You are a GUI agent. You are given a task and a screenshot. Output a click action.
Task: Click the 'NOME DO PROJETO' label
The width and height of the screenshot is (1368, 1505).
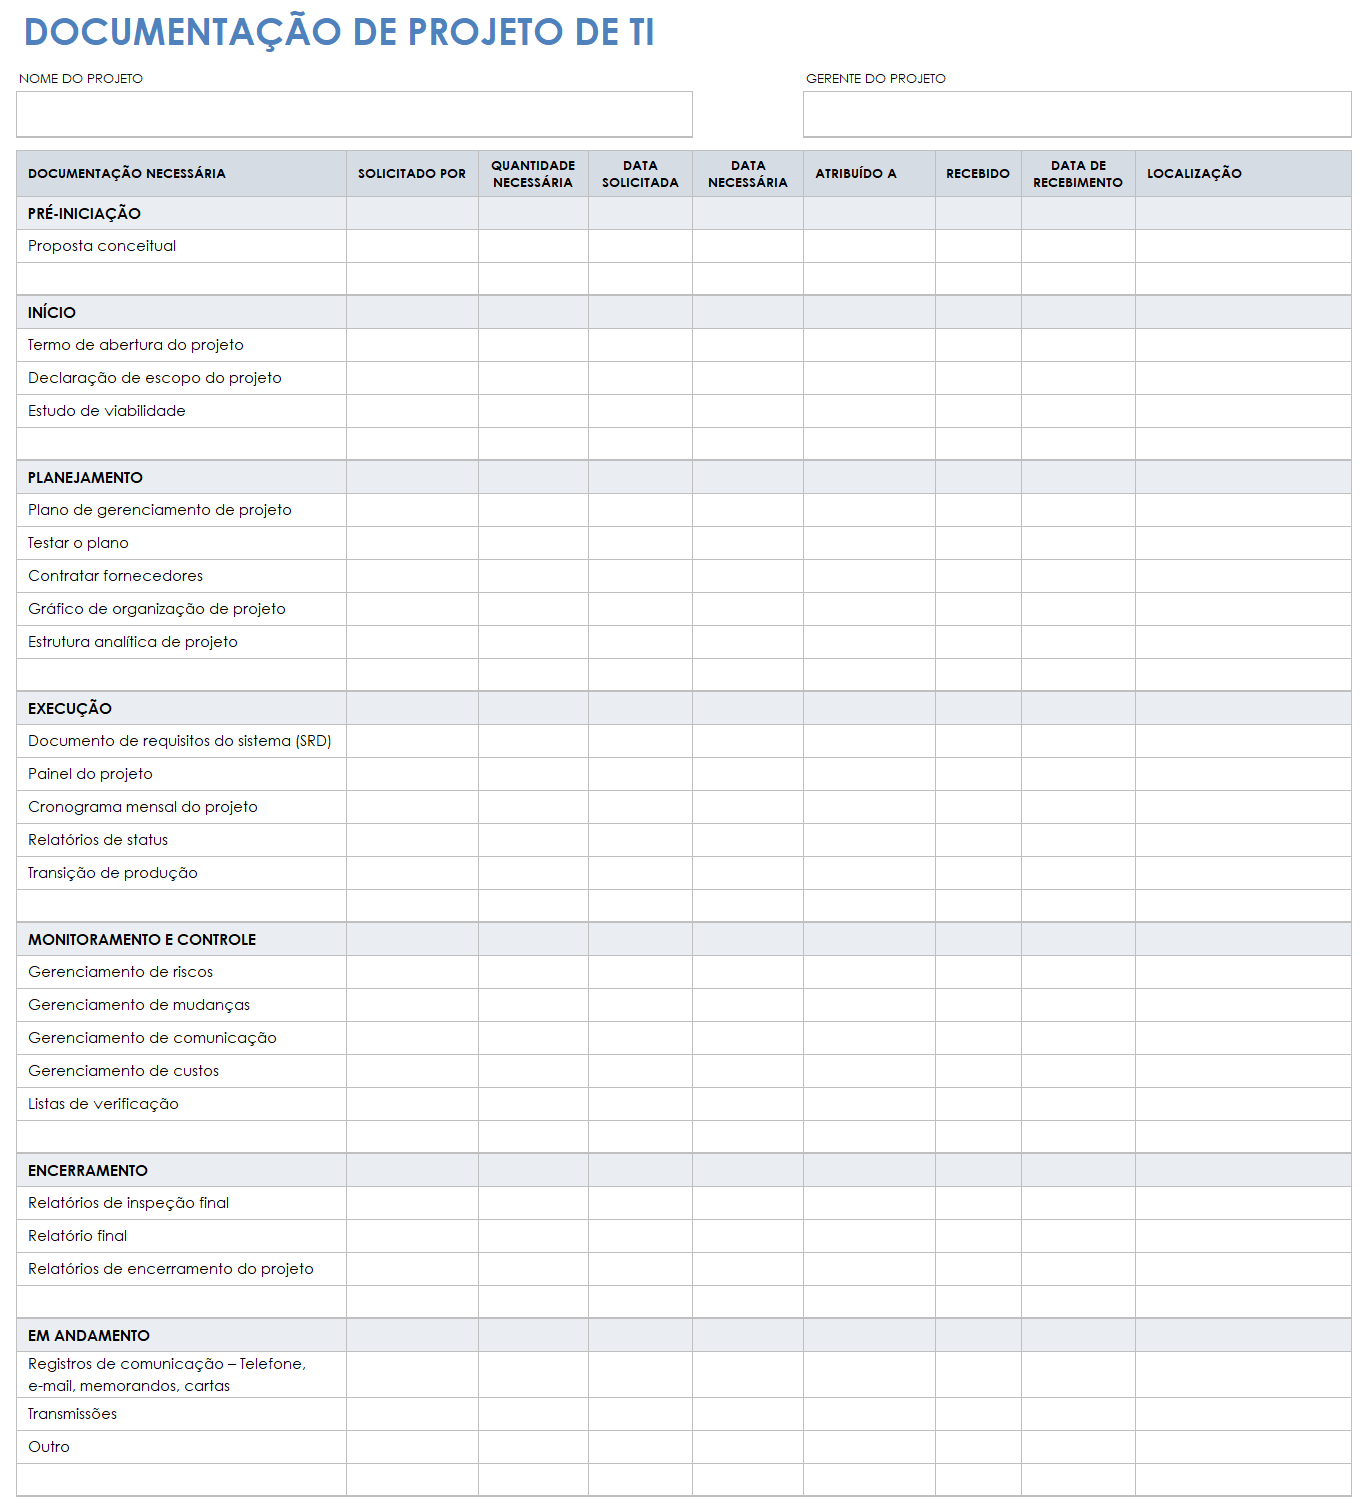pyautogui.click(x=81, y=78)
